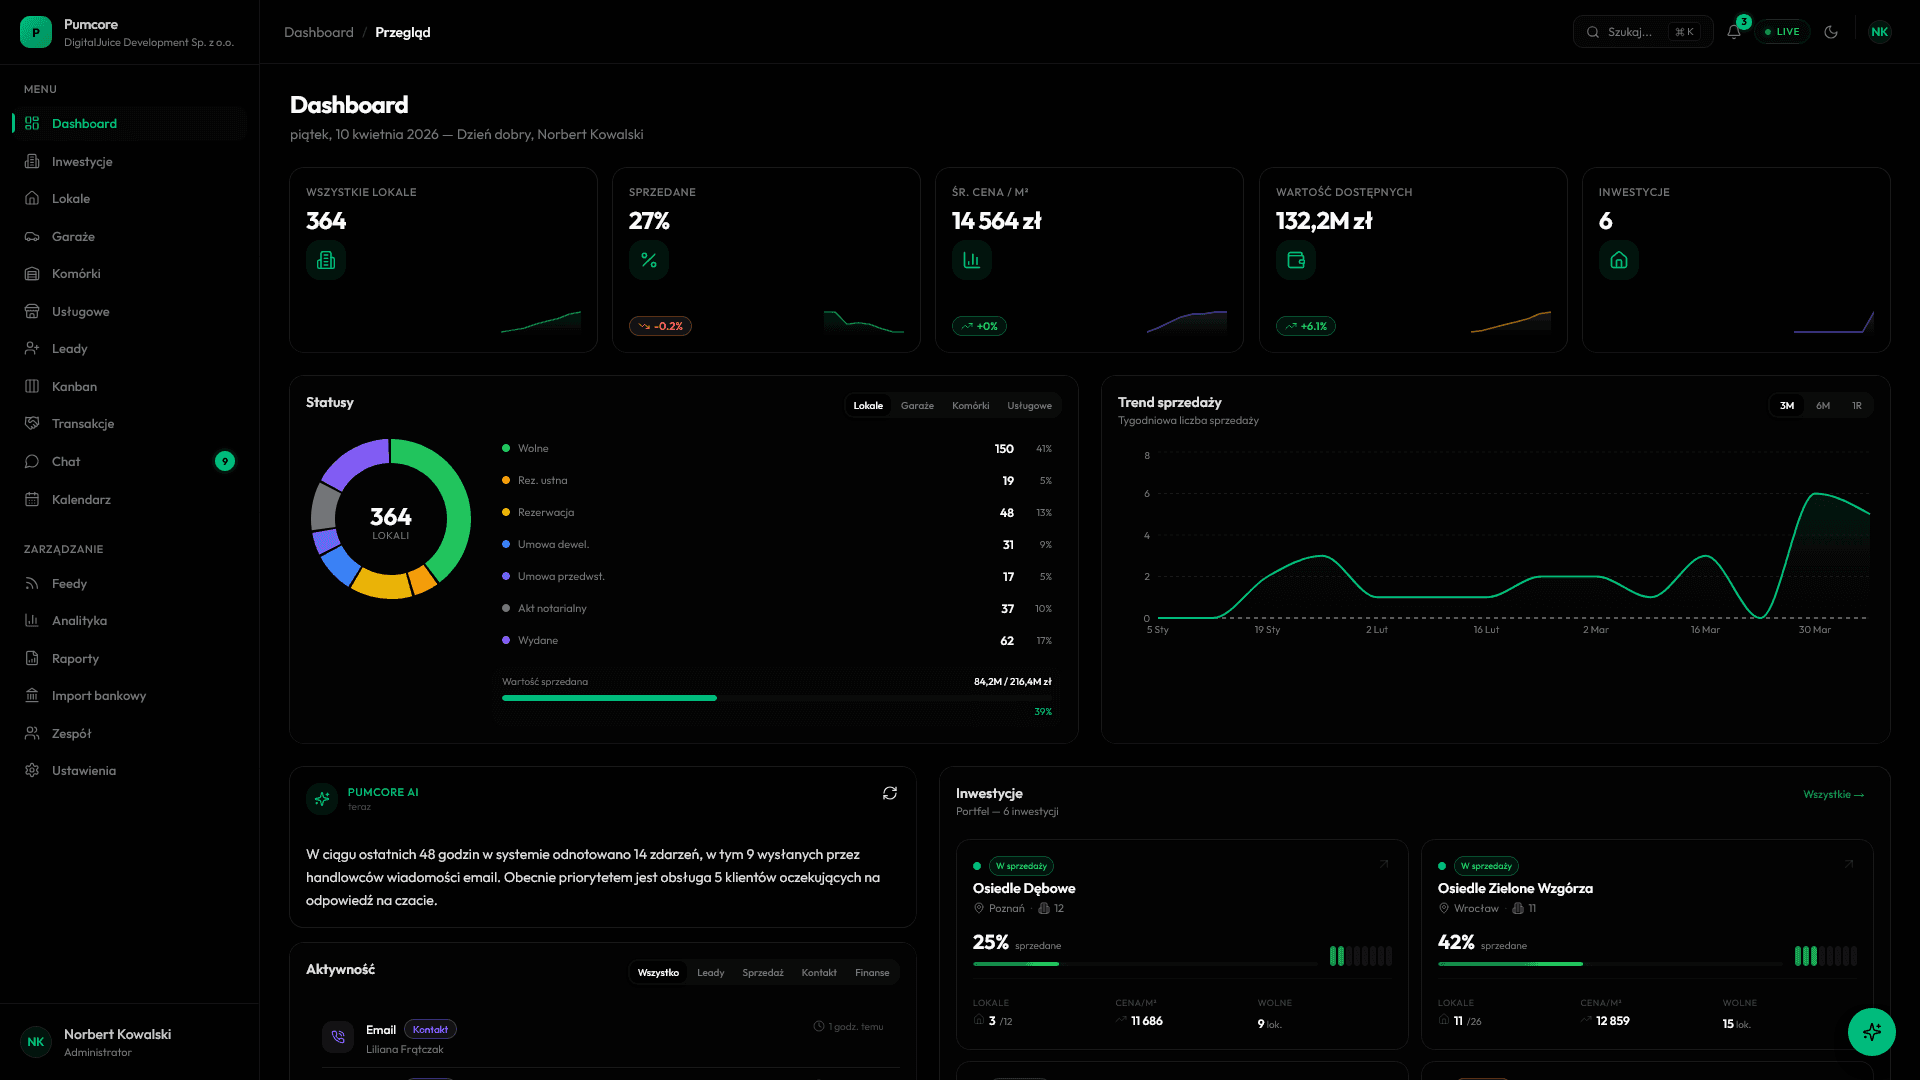Viewport: 1920px width, 1080px height.
Task: Expand the Osiedle Zielone Wzgórza card
Action: click(x=1847, y=864)
